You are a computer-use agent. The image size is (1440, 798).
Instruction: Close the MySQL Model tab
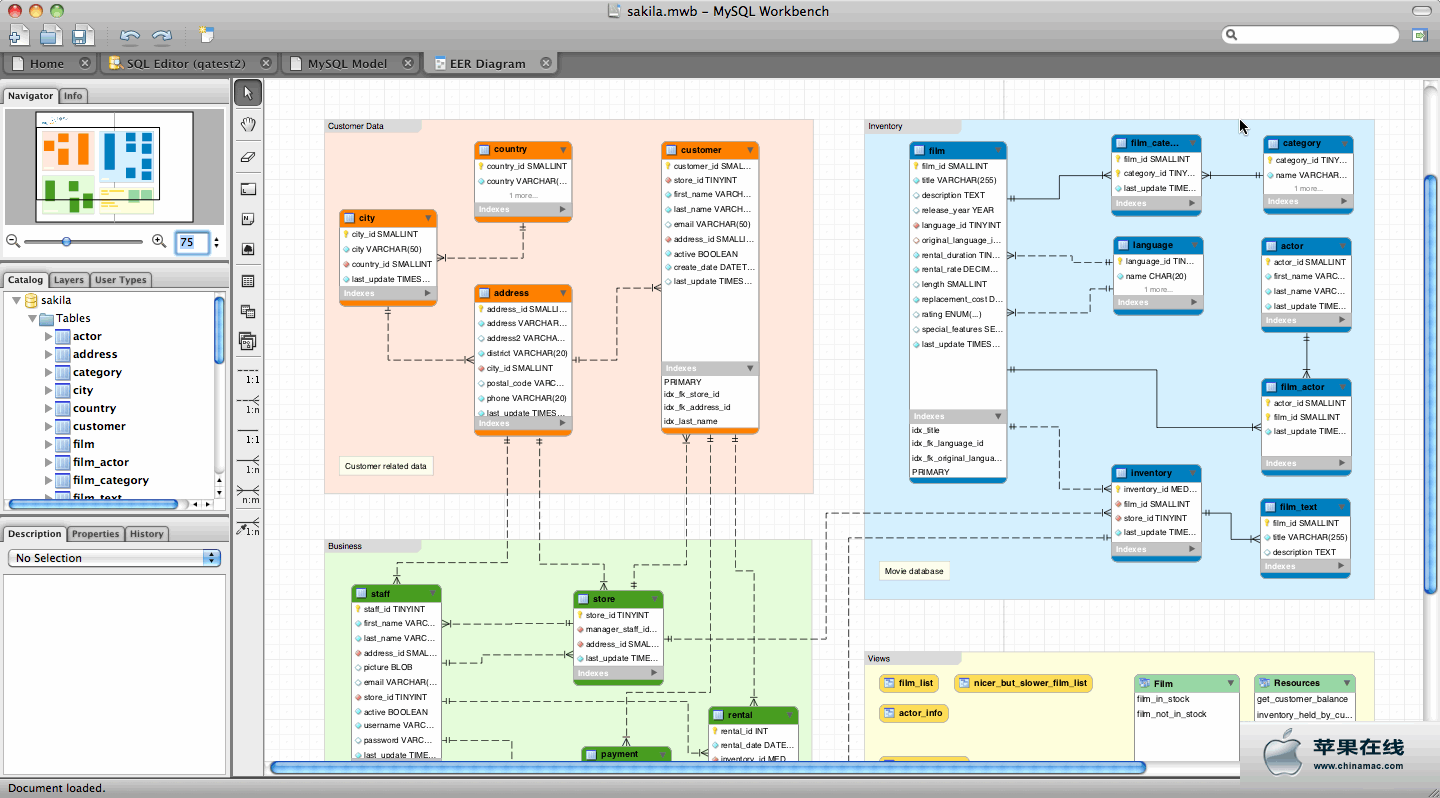click(408, 63)
